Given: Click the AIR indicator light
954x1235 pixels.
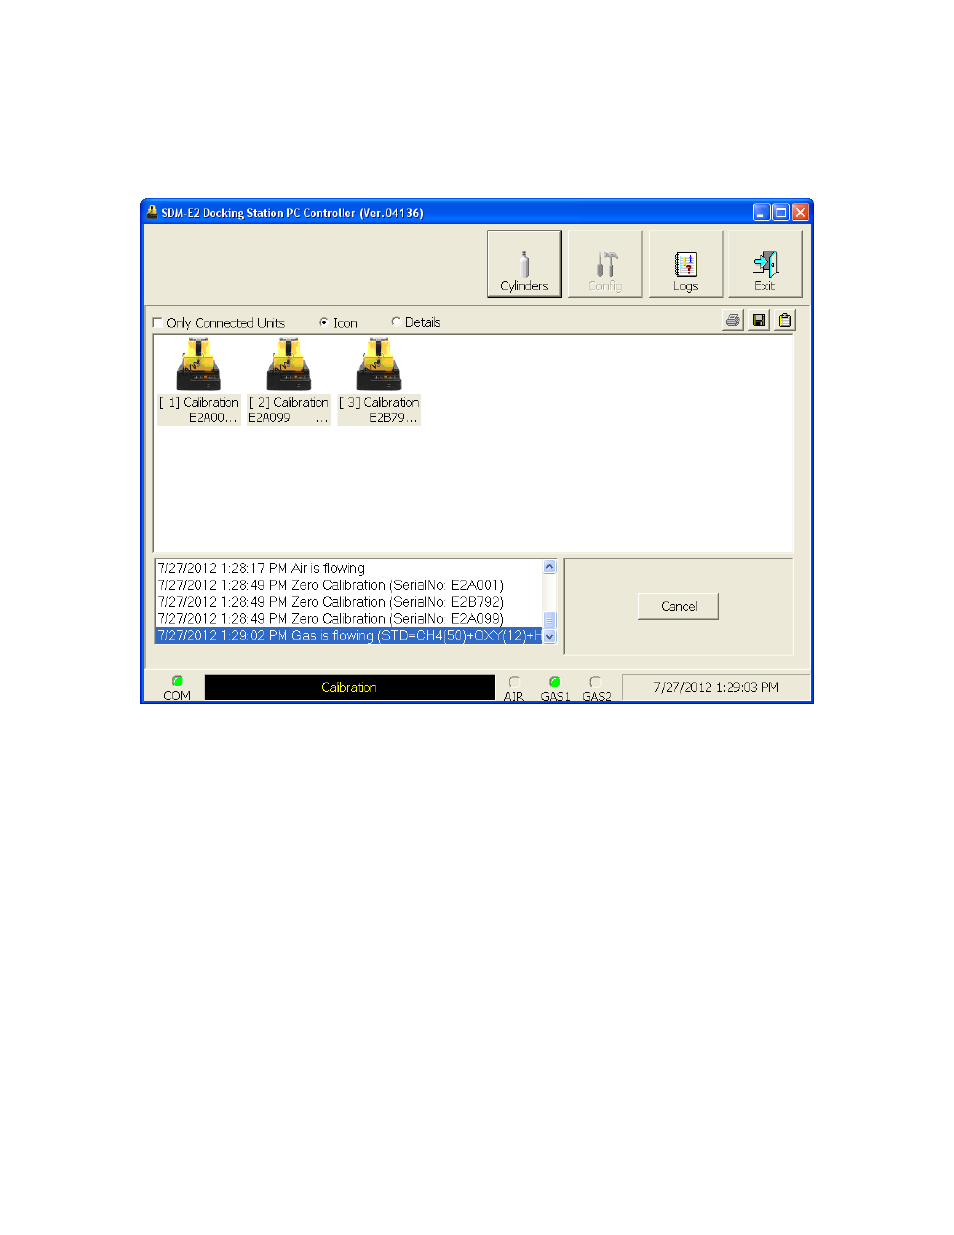Looking at the screenshot, I should [x=514, y=682].
